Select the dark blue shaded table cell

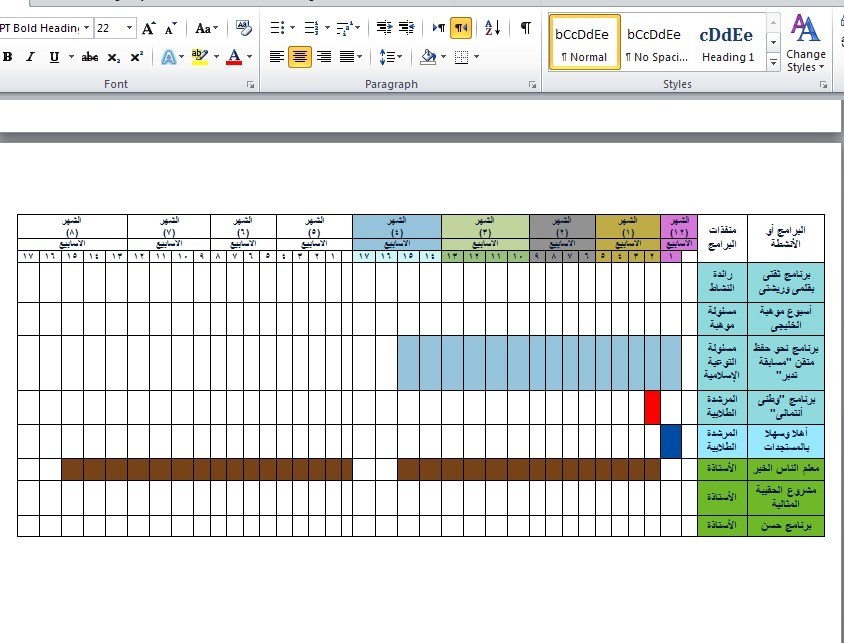(671, 441)
